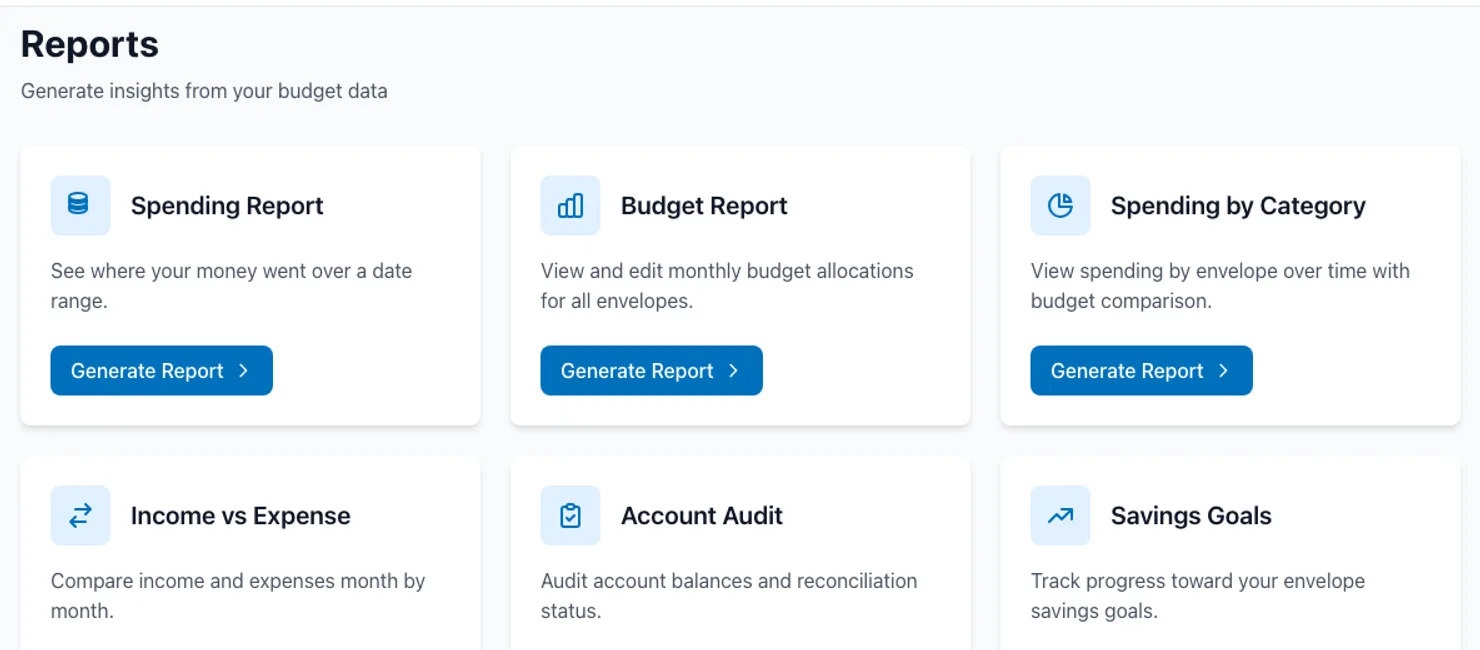Click the Account Audit clipboard icon
This screenshot has height=650, width=1480.
click(570, 515)
